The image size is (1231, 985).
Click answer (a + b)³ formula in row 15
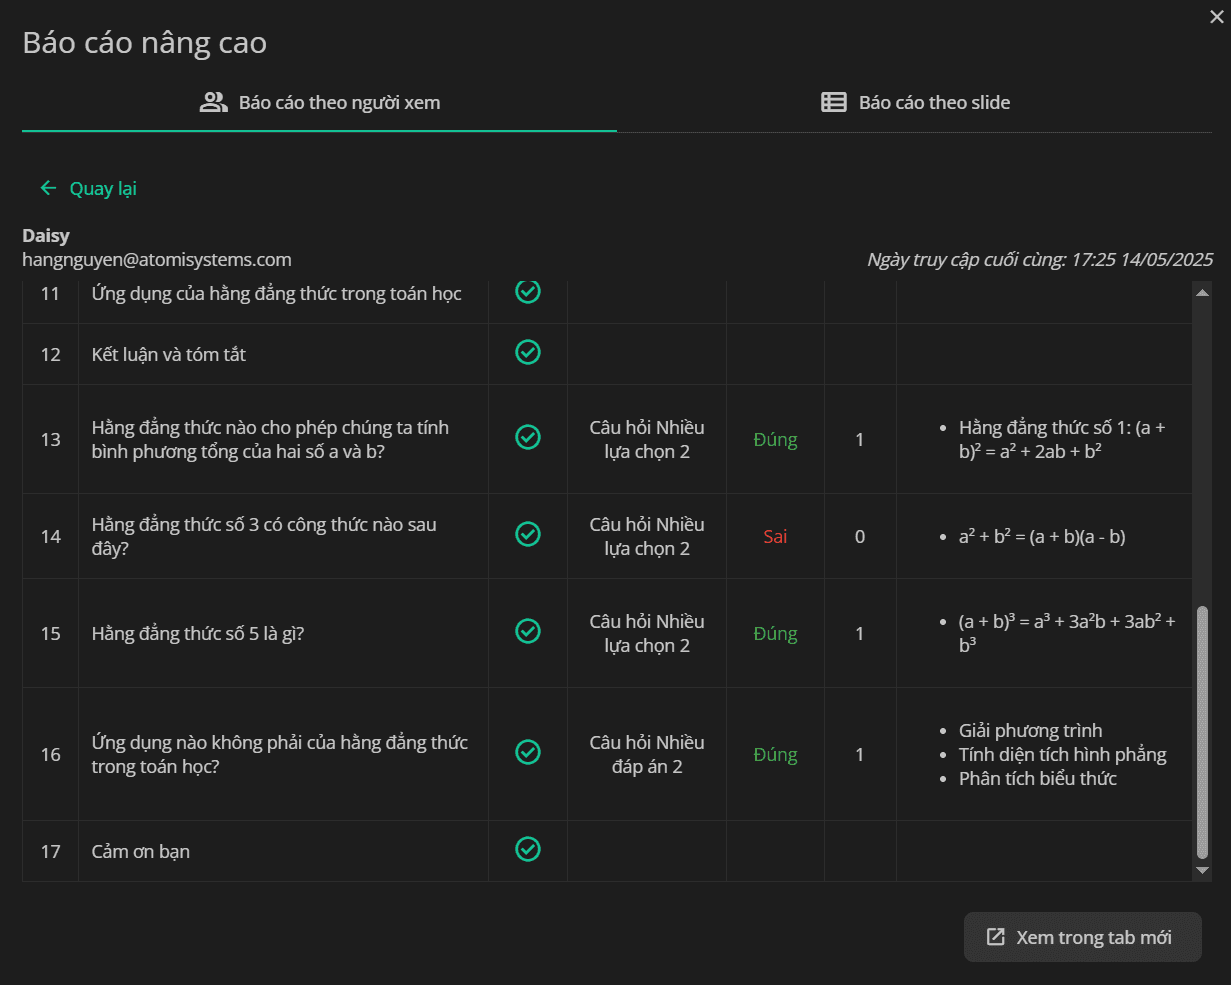tap(1067, 633)
